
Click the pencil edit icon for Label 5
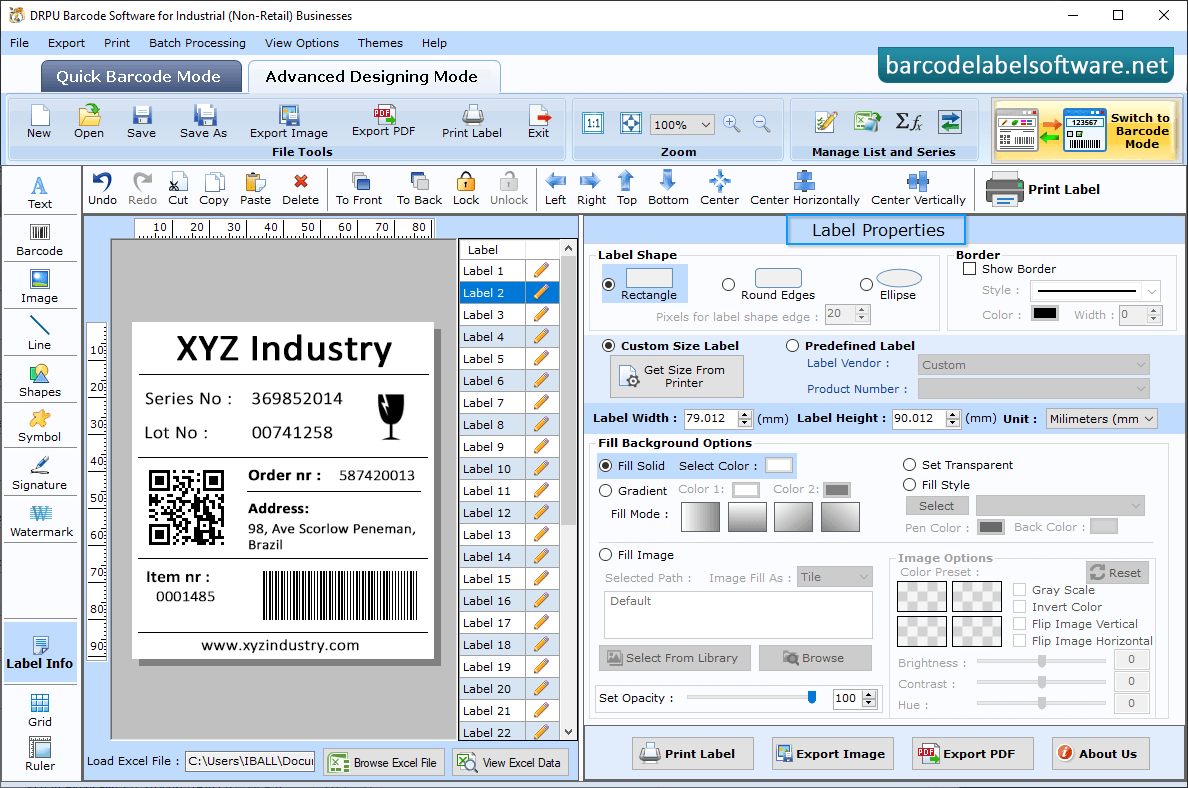coord(541,358)
